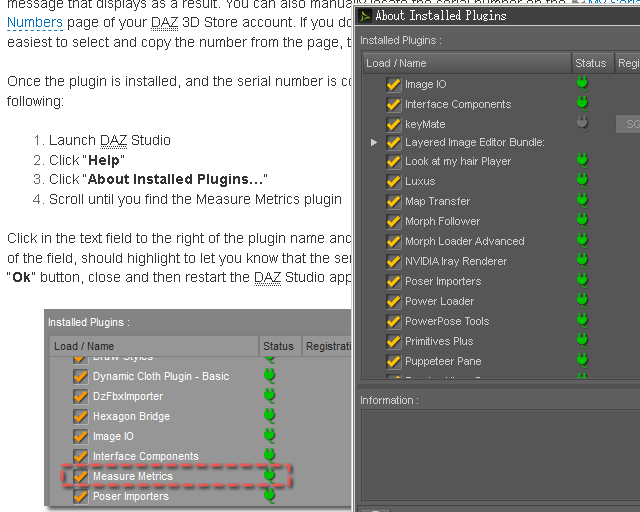Click the Installed Plugins screenshot image on web page
640x512 pixels.
198,408
